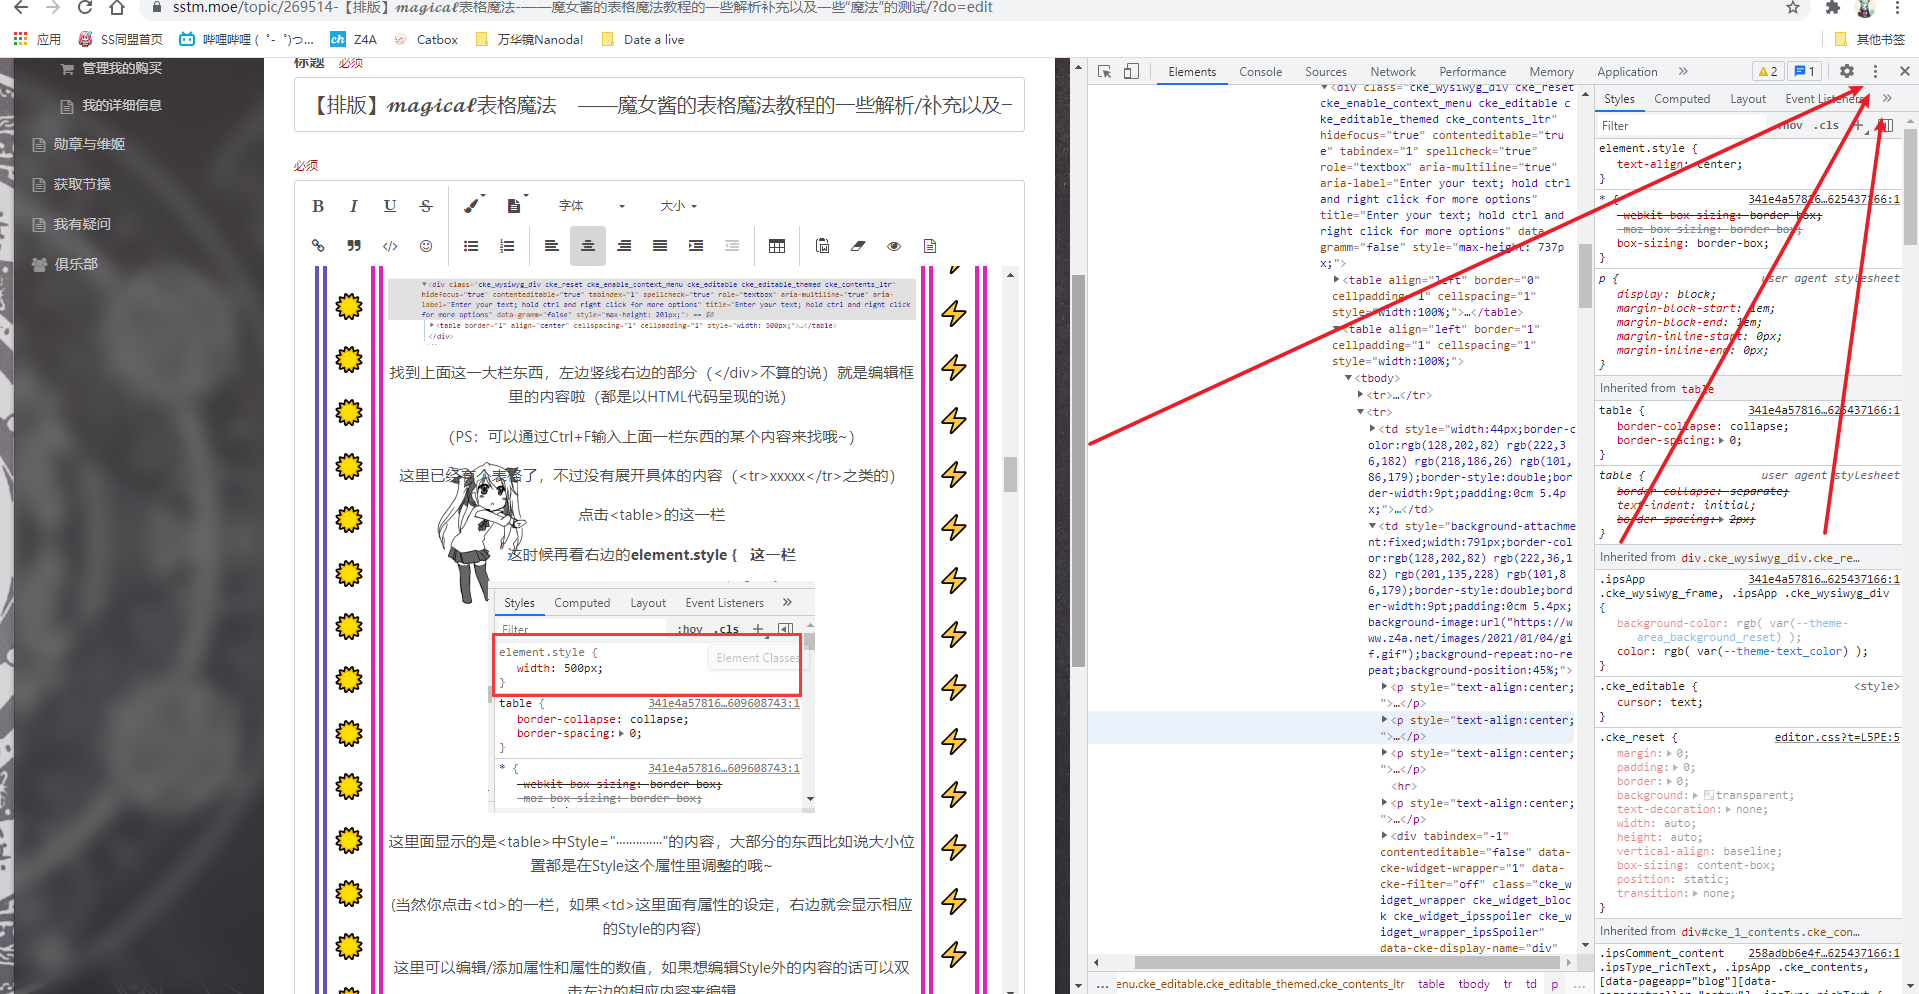Viewport: 1919px width, 994px height.
Task: Open 管理我的购买 in the sidebar
Action: [x=121, y=68]
